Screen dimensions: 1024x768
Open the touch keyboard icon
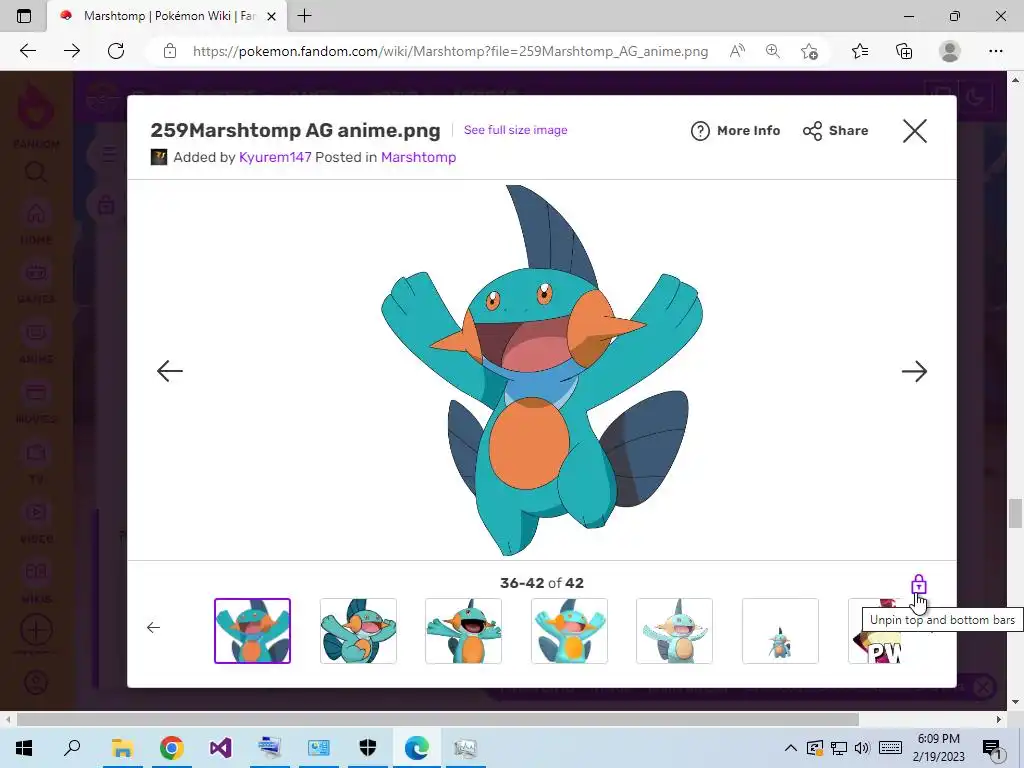pyautogui.click(x=890, y=748)
